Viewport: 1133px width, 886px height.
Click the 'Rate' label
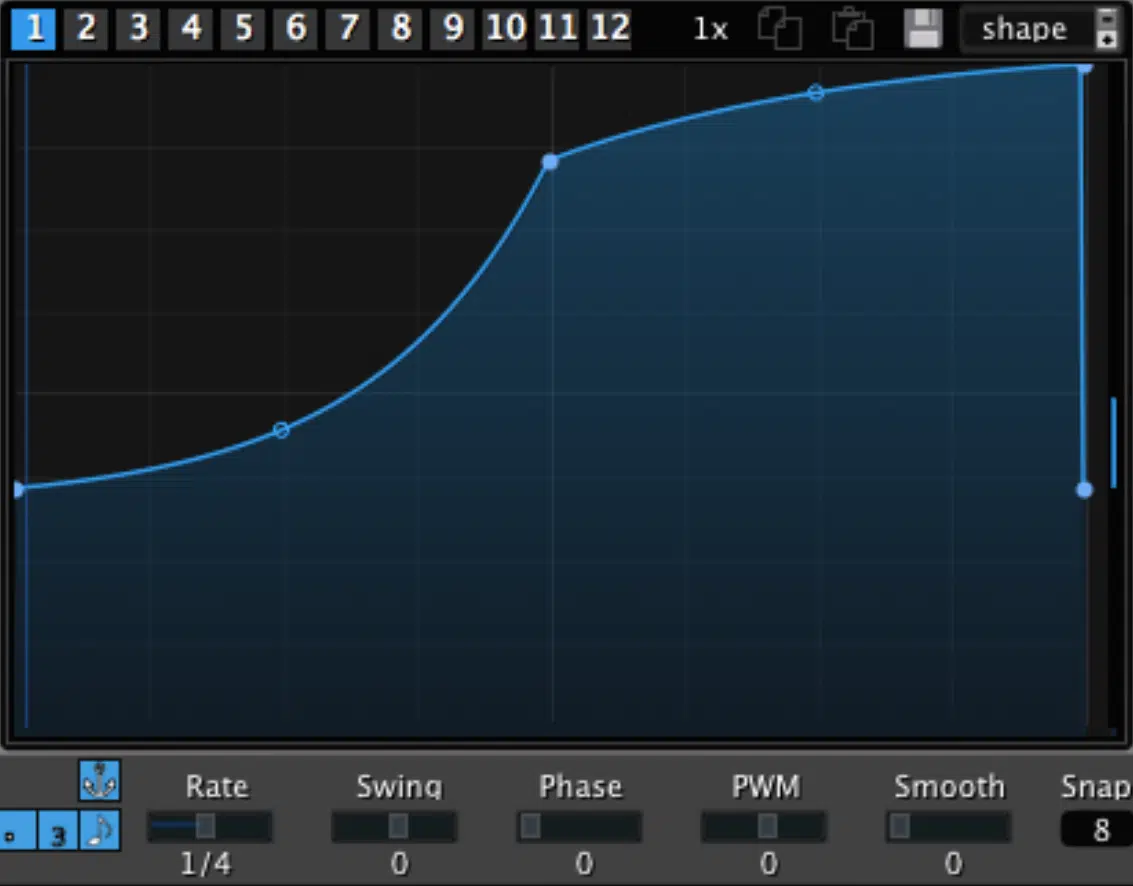(x=217, y=786)
